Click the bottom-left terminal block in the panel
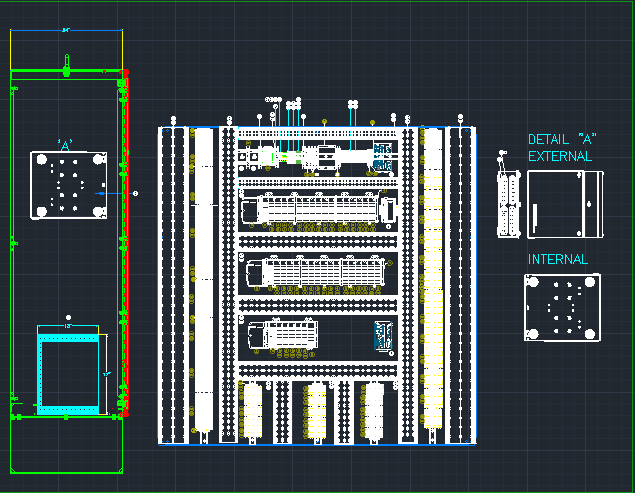Viewport: 635px width, 493px height. pyautogui.click(x=252, y=408)
